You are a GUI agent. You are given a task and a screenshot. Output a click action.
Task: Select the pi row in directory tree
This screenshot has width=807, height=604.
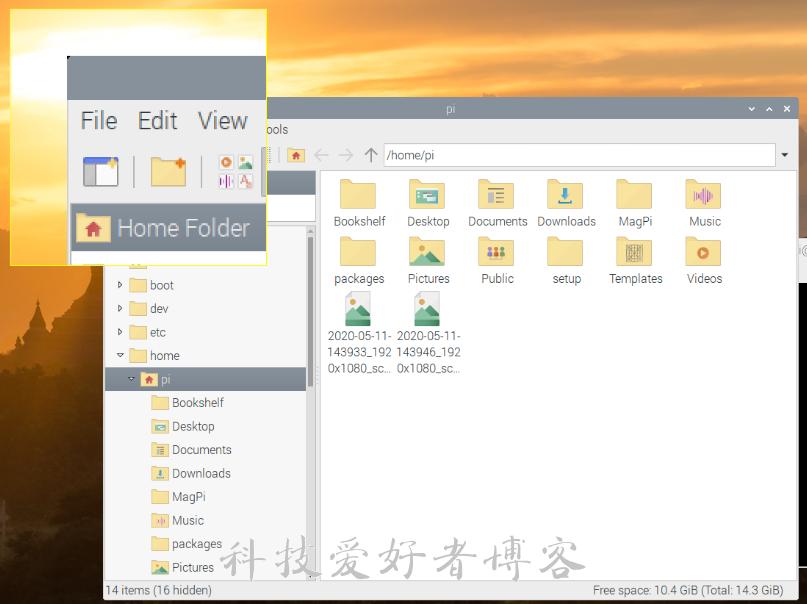click(206, 379)
